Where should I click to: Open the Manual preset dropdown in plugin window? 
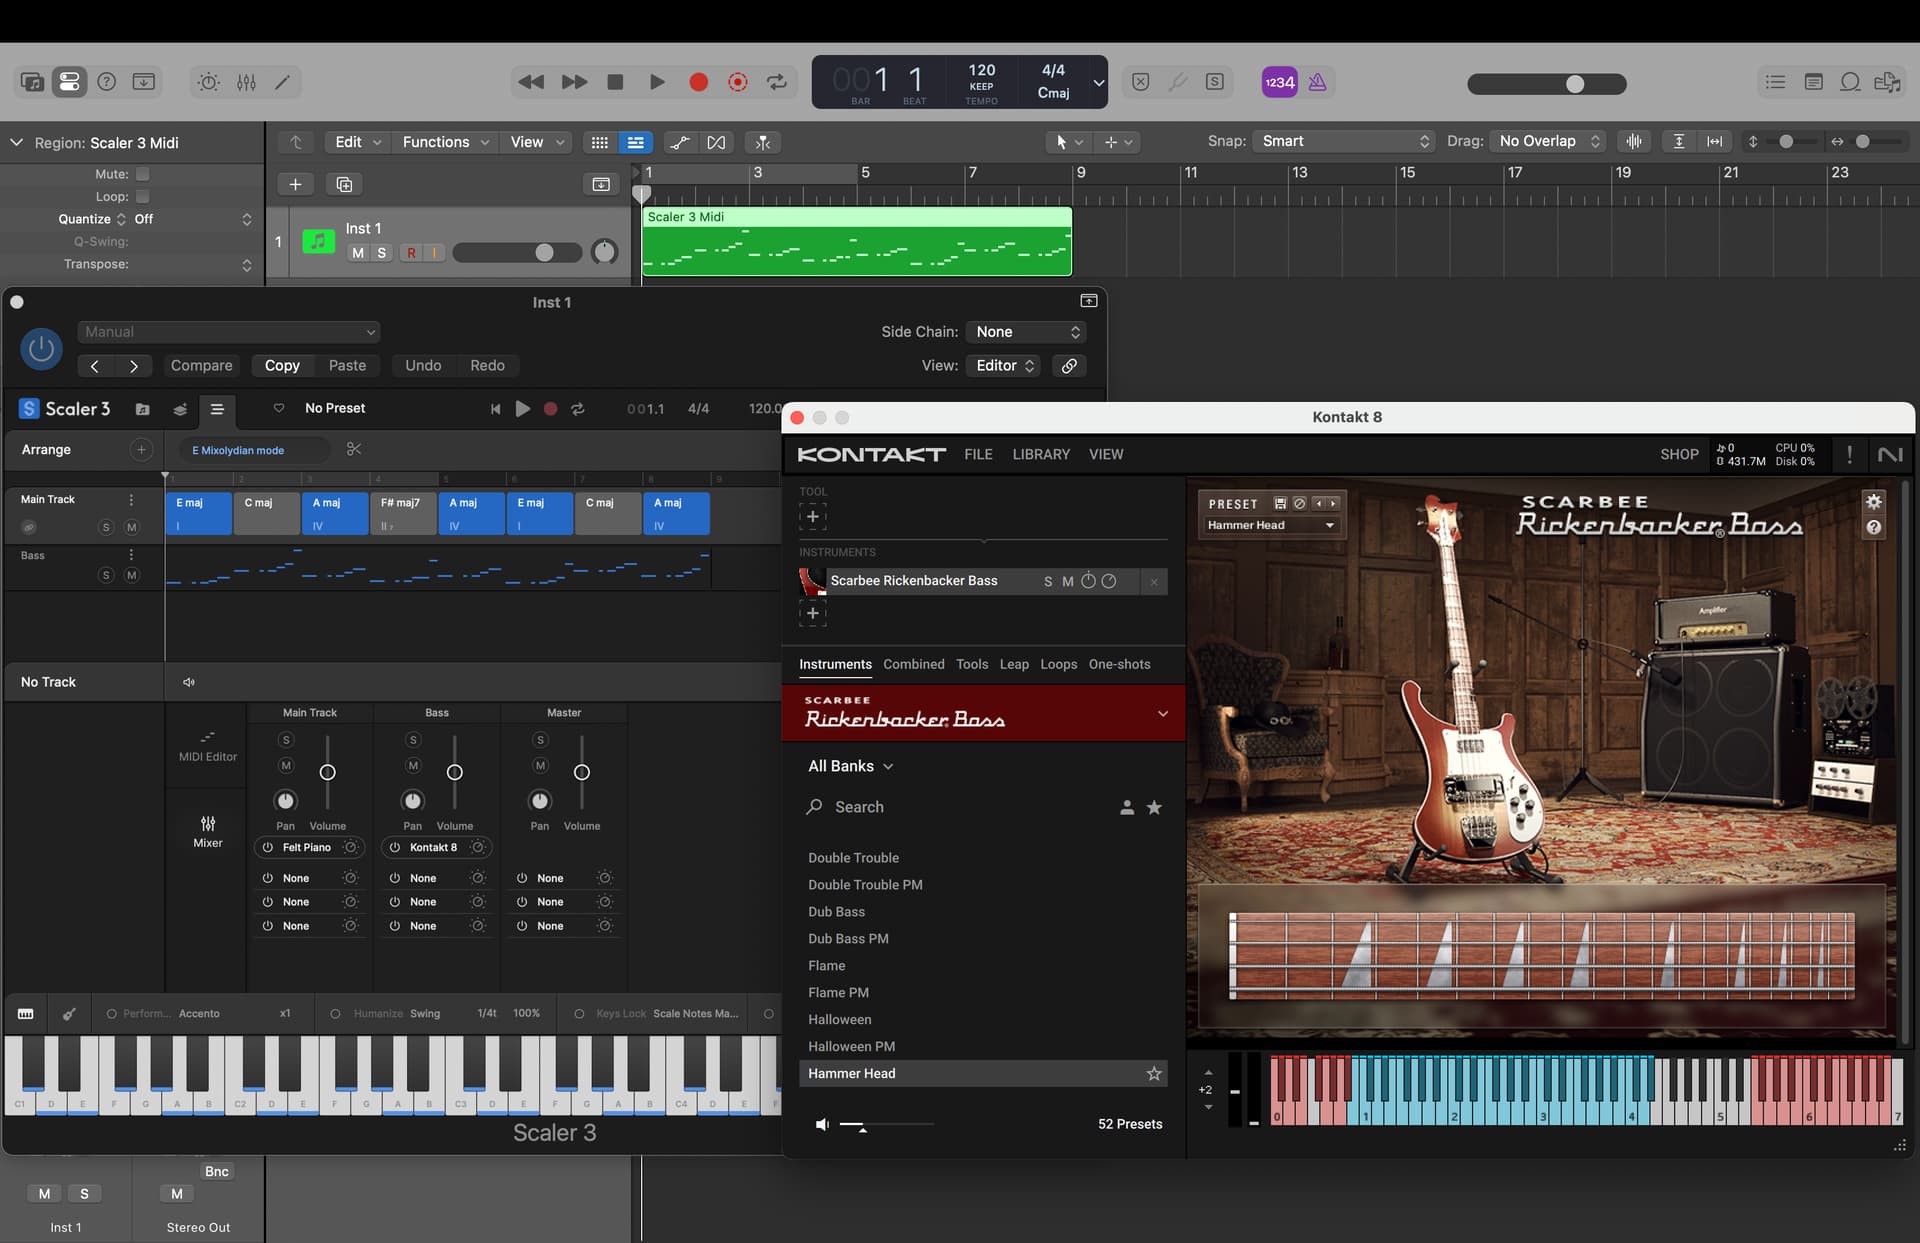(229, 332)
